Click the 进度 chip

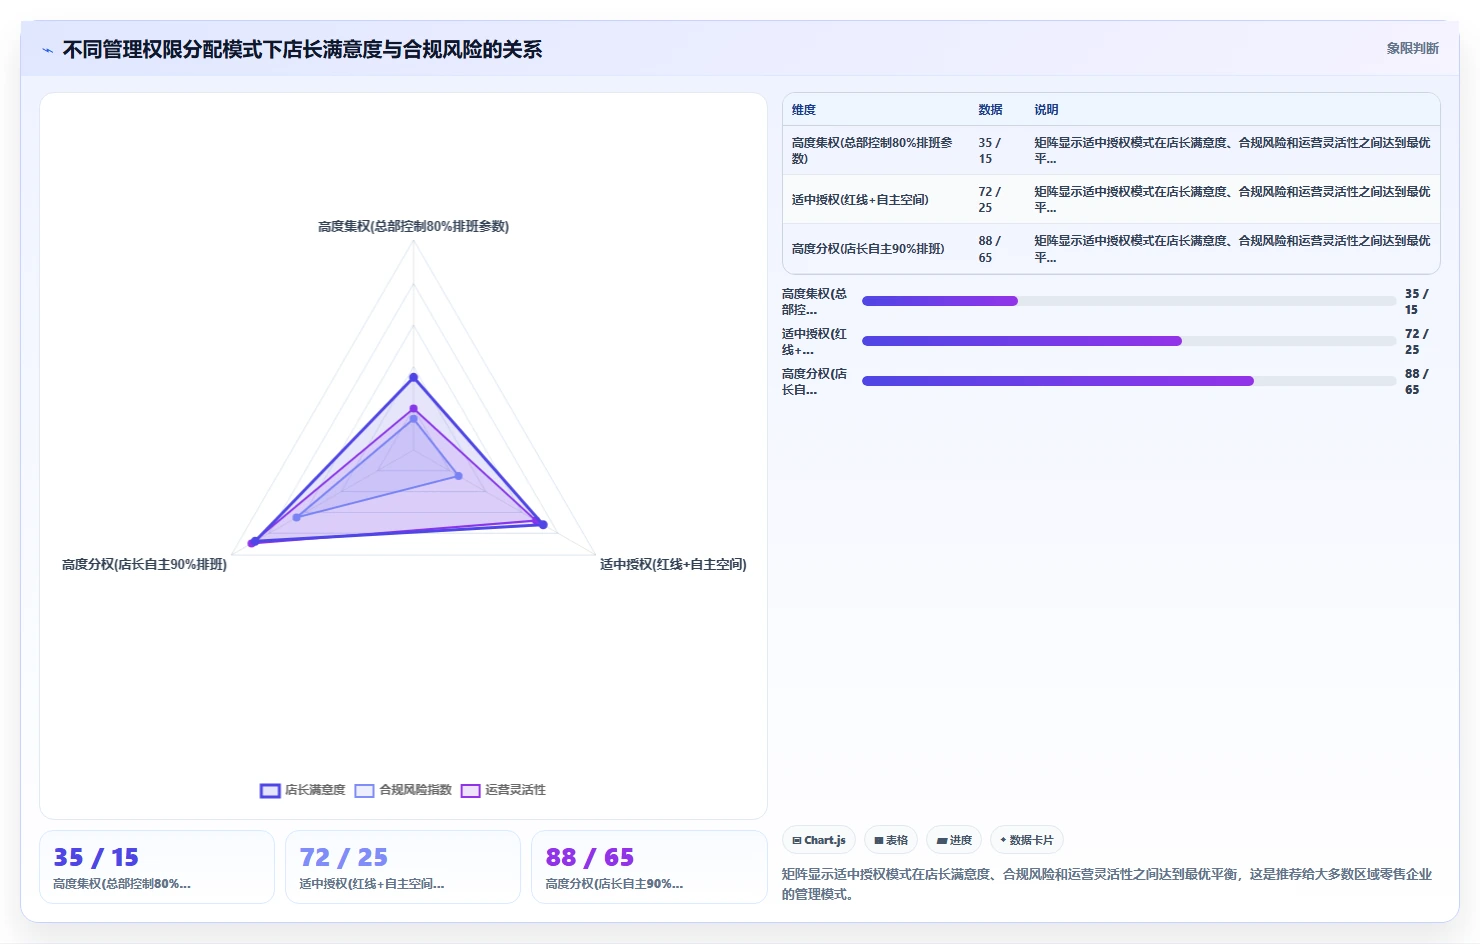[x=954, y=840]
